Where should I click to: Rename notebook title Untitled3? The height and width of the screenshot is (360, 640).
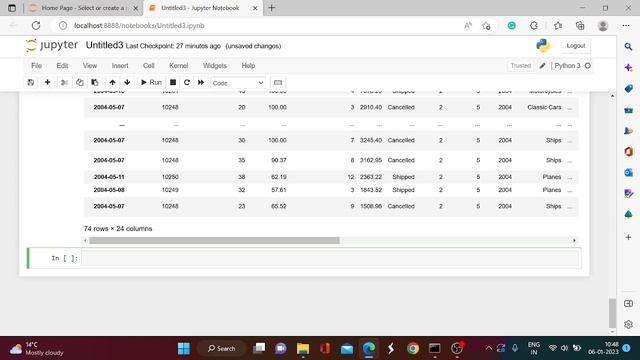104,45
